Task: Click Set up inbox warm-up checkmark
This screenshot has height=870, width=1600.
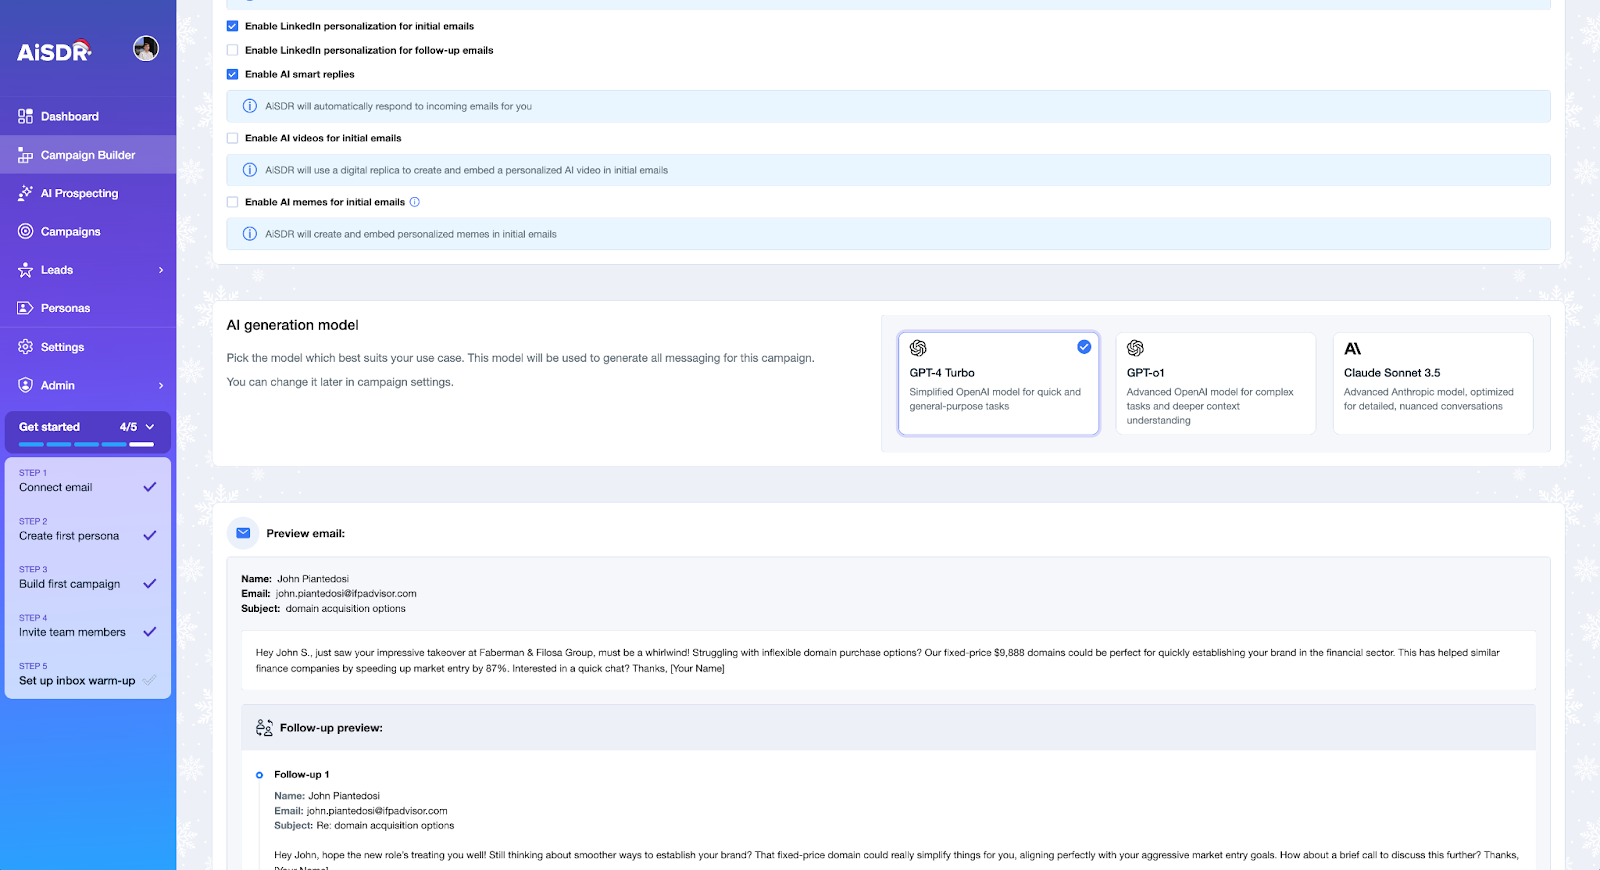Action: (150, 680)
